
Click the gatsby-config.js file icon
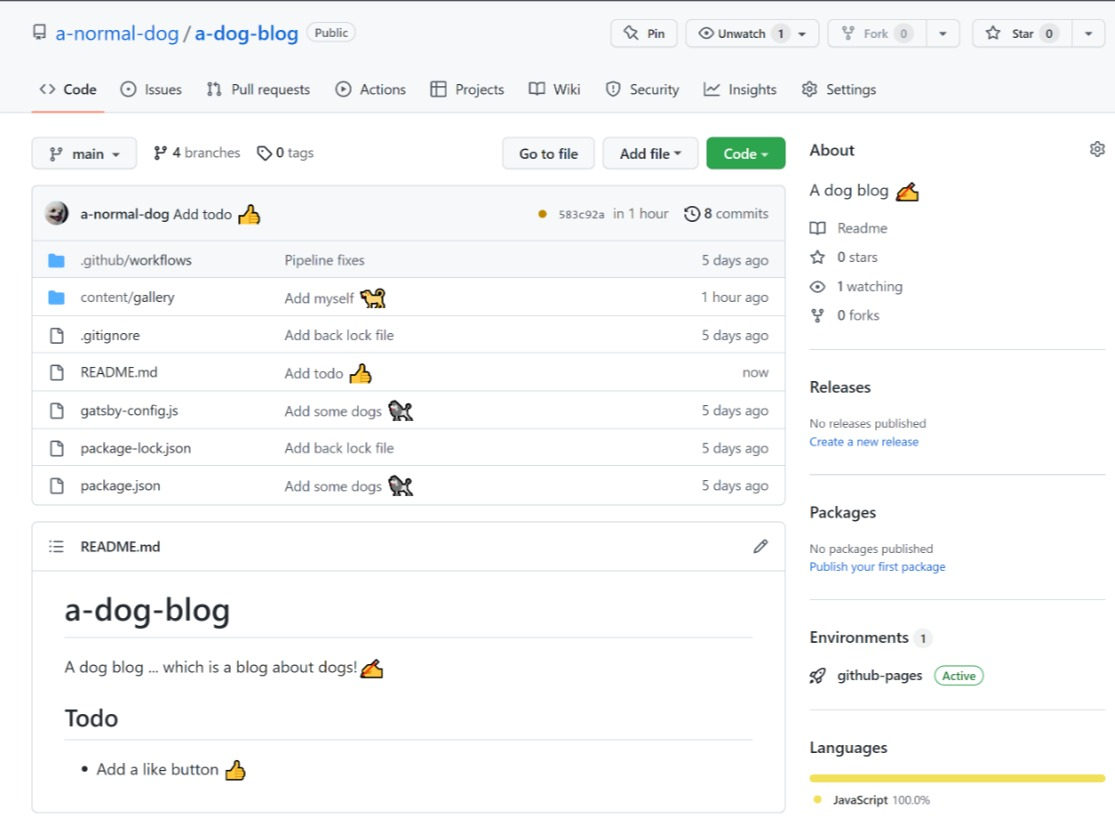tap(56, 410)
